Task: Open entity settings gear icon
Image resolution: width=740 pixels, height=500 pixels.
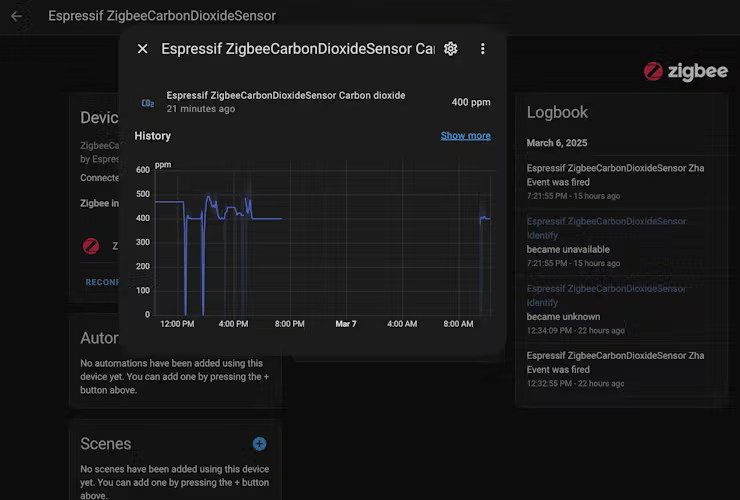Action: tap(451, 49)
